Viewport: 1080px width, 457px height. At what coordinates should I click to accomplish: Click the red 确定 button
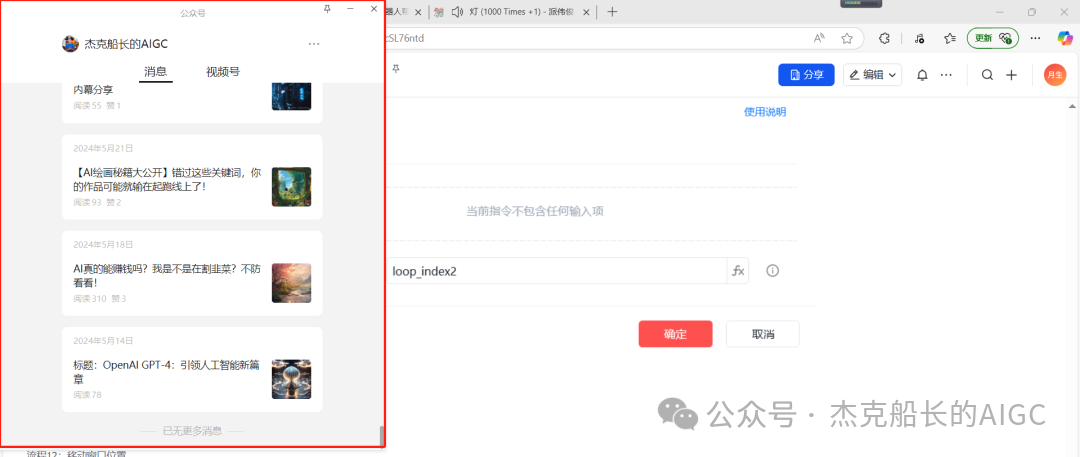click(x=675, y=334)
